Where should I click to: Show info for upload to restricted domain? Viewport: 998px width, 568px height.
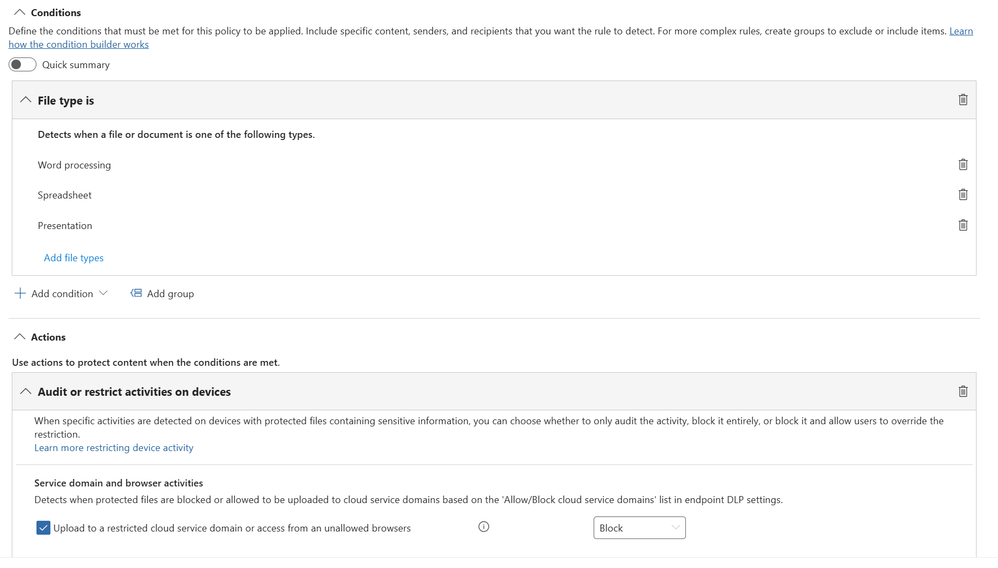tap(484, 527)
